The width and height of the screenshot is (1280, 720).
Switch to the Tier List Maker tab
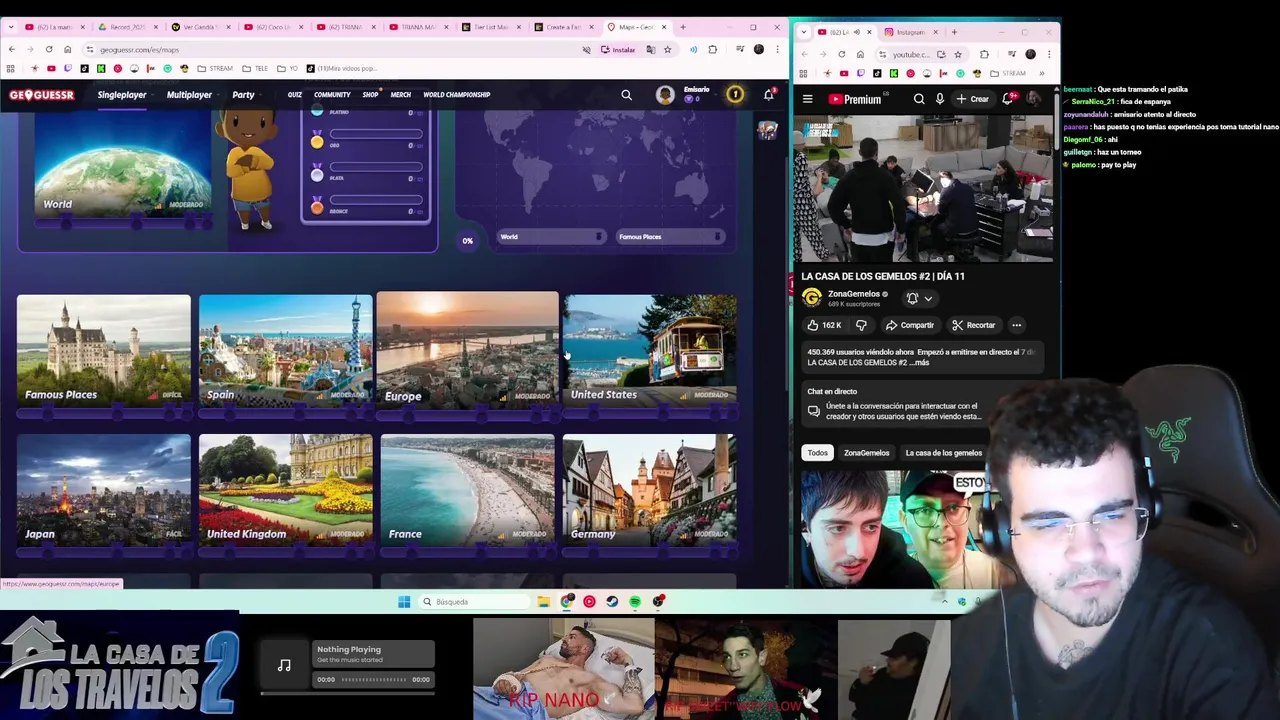pos(493,27)
